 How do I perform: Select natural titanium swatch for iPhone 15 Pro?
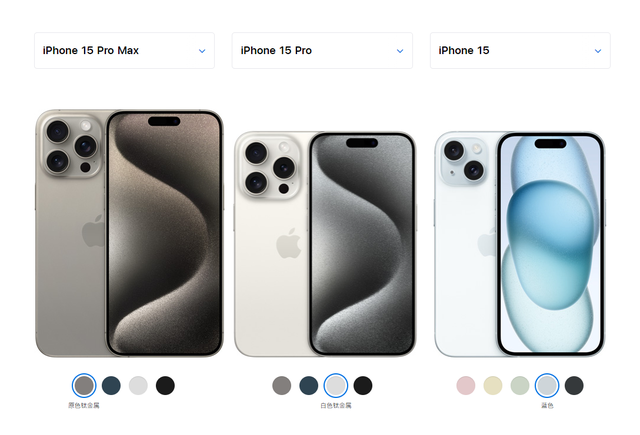pyautogui.click(x=282, y=386)
